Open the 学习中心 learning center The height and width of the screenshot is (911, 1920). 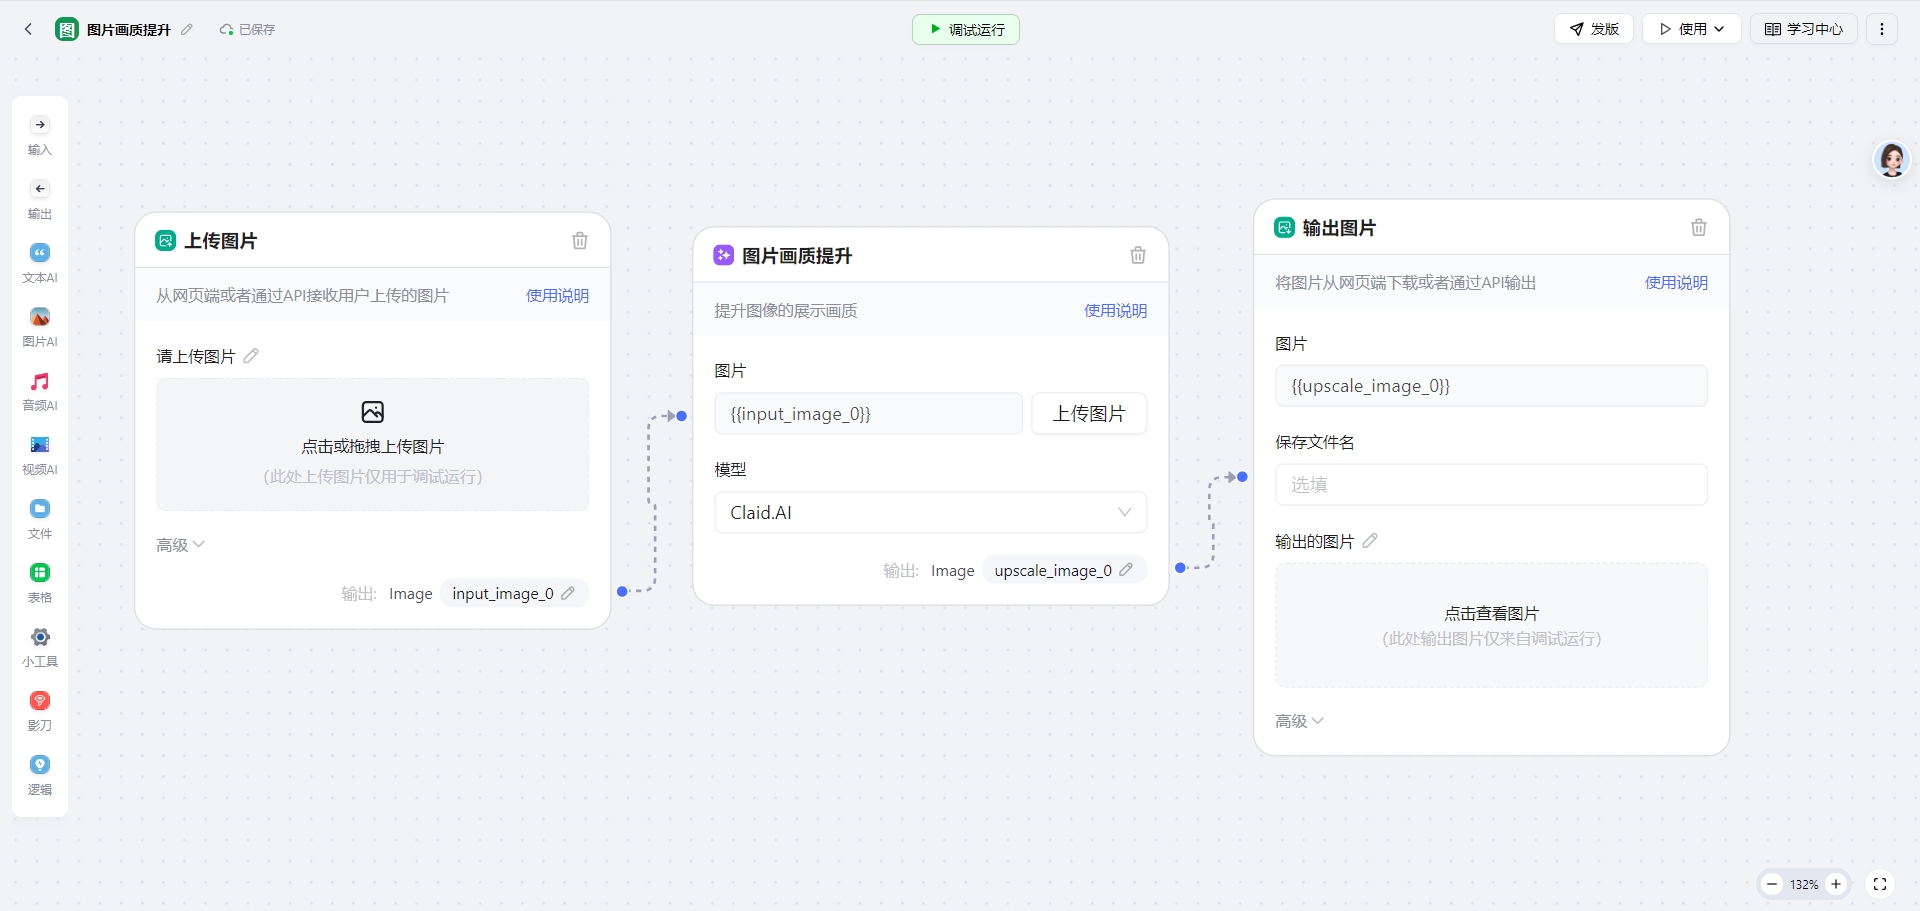(1803, 29)
